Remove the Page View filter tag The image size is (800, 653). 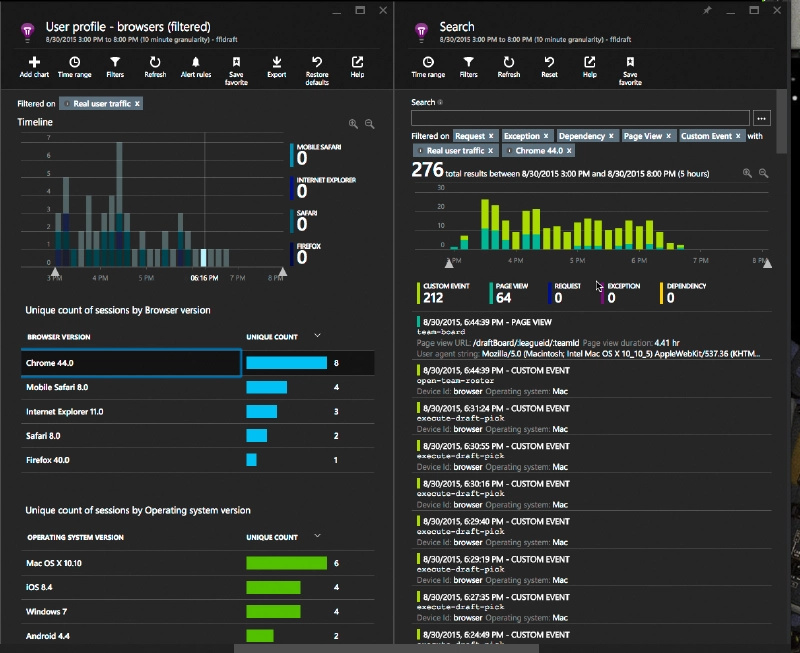coord(668,136)
